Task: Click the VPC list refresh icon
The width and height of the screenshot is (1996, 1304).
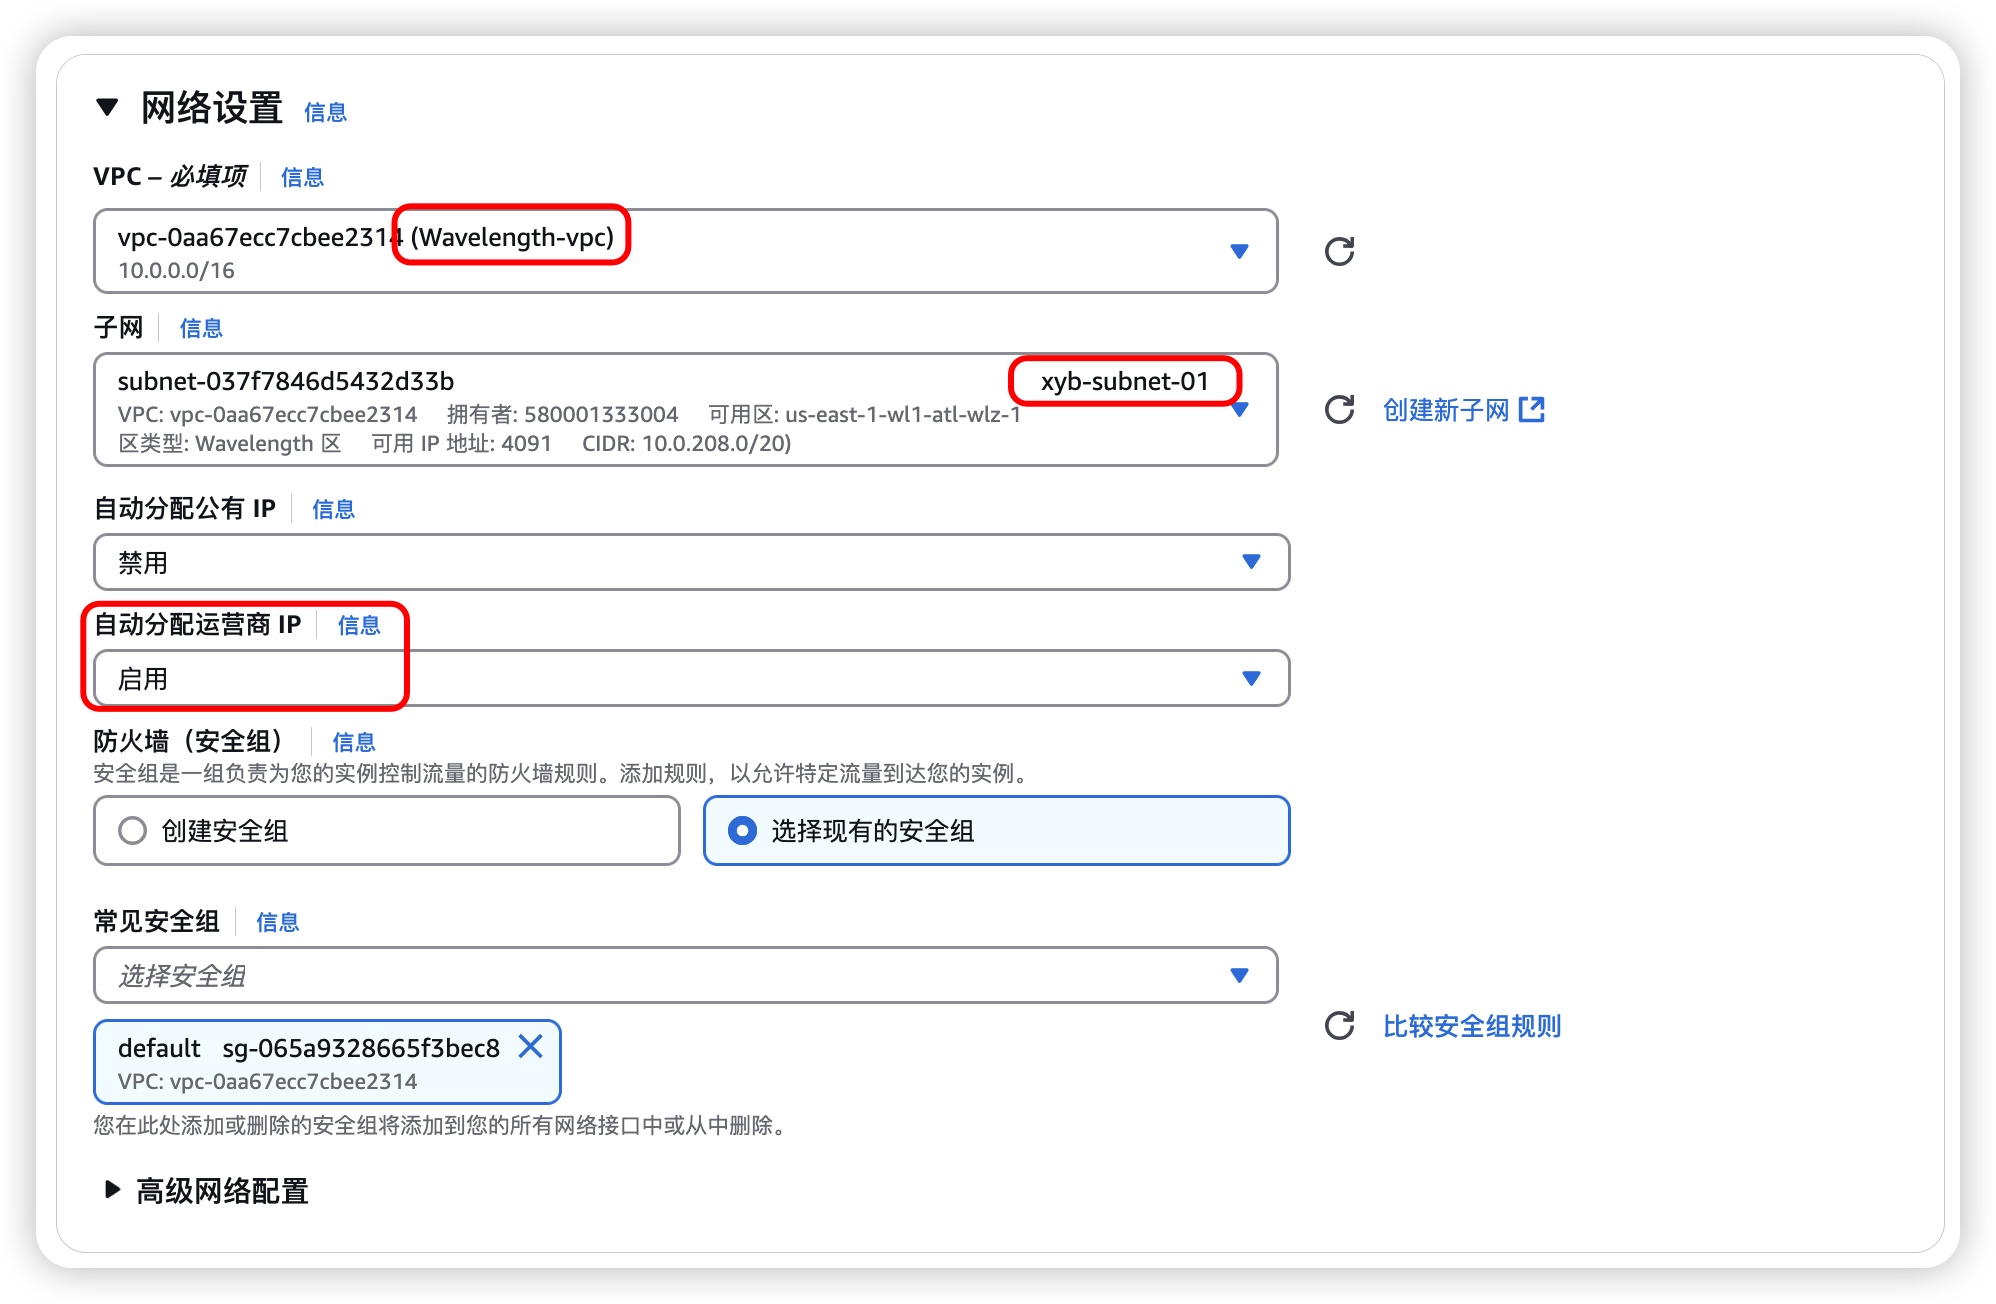Action: pyautogui.click(x=1339, y=251)
